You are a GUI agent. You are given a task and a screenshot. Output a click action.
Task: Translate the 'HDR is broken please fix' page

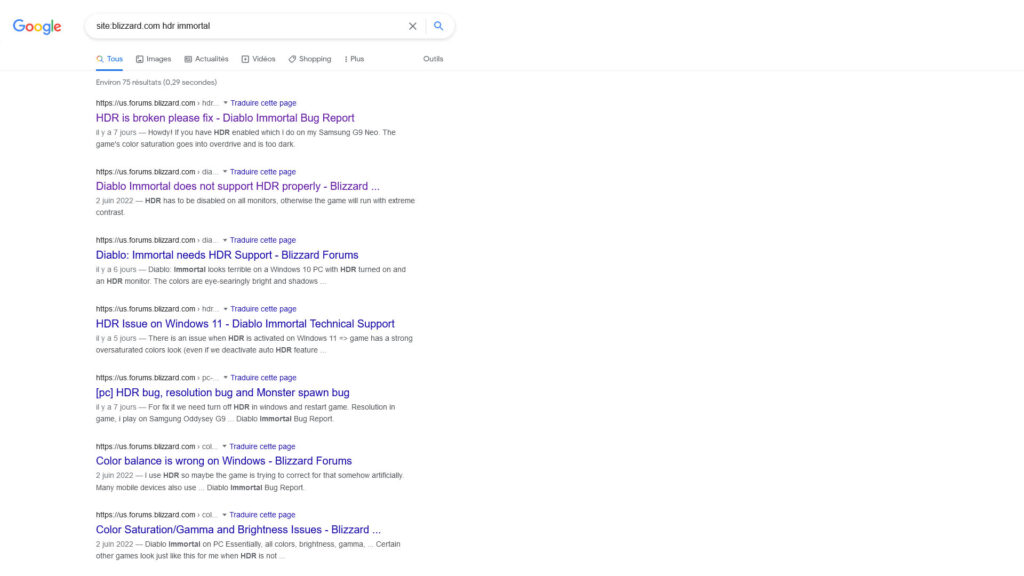(x=263, y=103)
